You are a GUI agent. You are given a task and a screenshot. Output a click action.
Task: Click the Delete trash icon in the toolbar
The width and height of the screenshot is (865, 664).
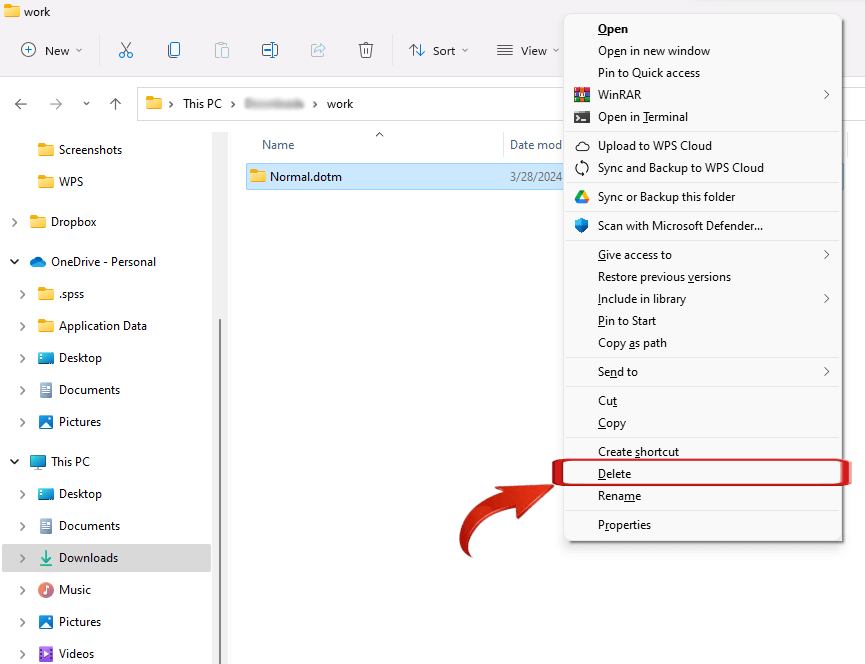tap(366, 49)
